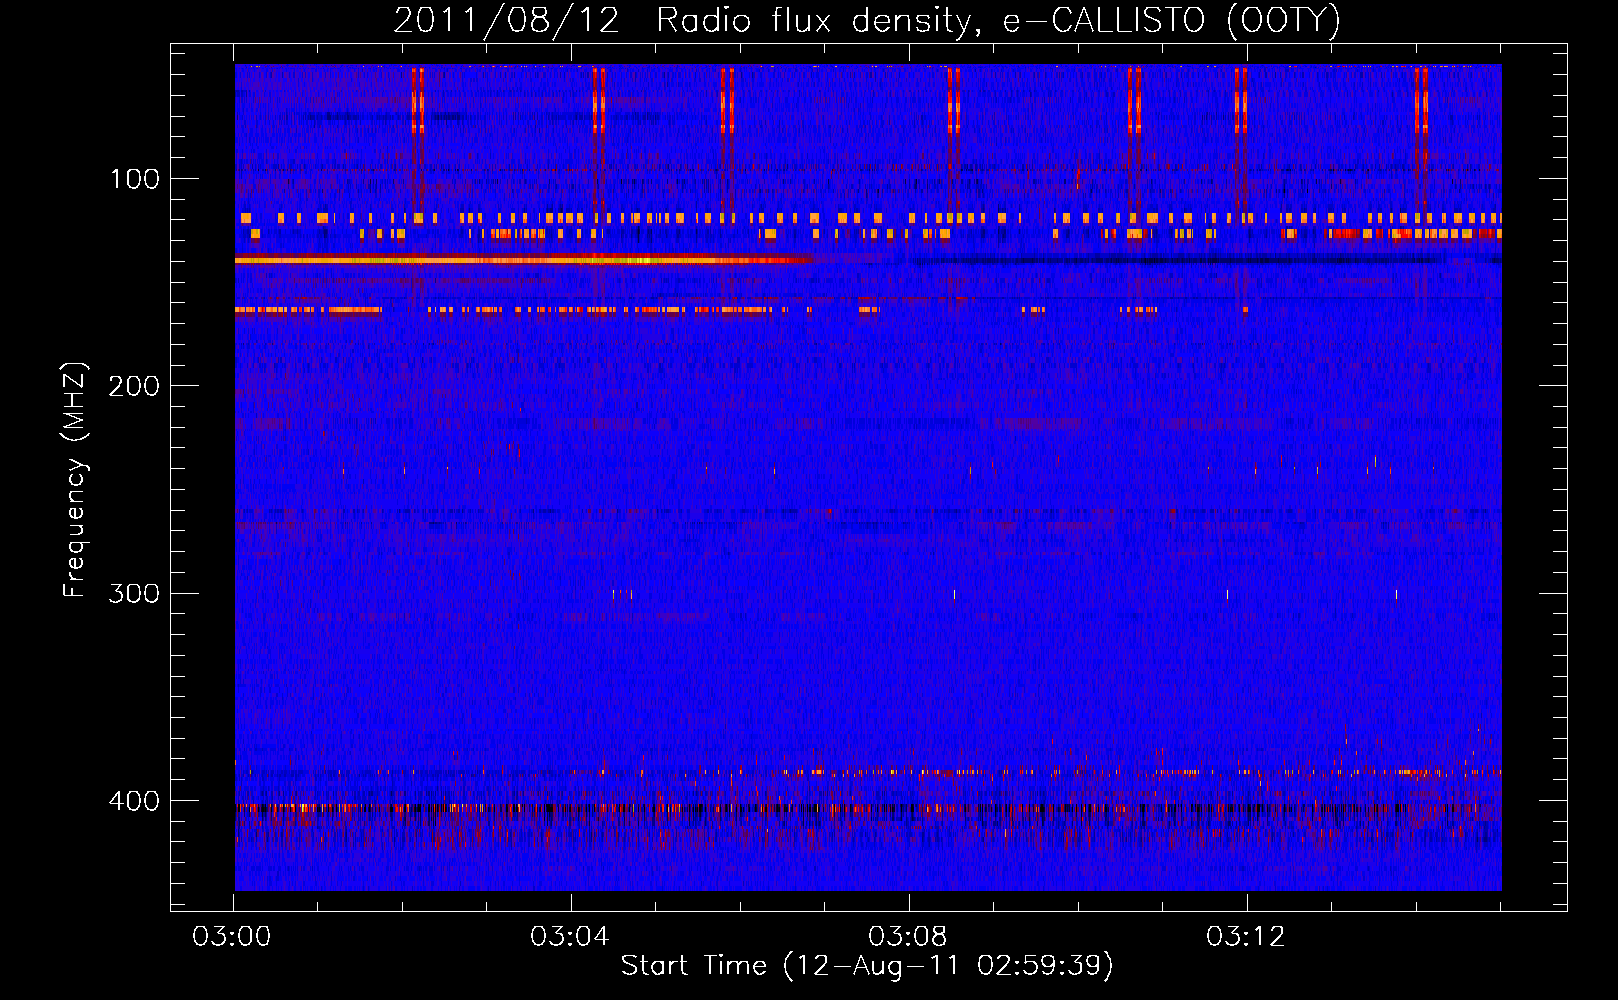Image resolution: width=1618 pixels, height=1000 pixels.
Task: Click the 03:12 time tick label
Action: [1246, 937]
